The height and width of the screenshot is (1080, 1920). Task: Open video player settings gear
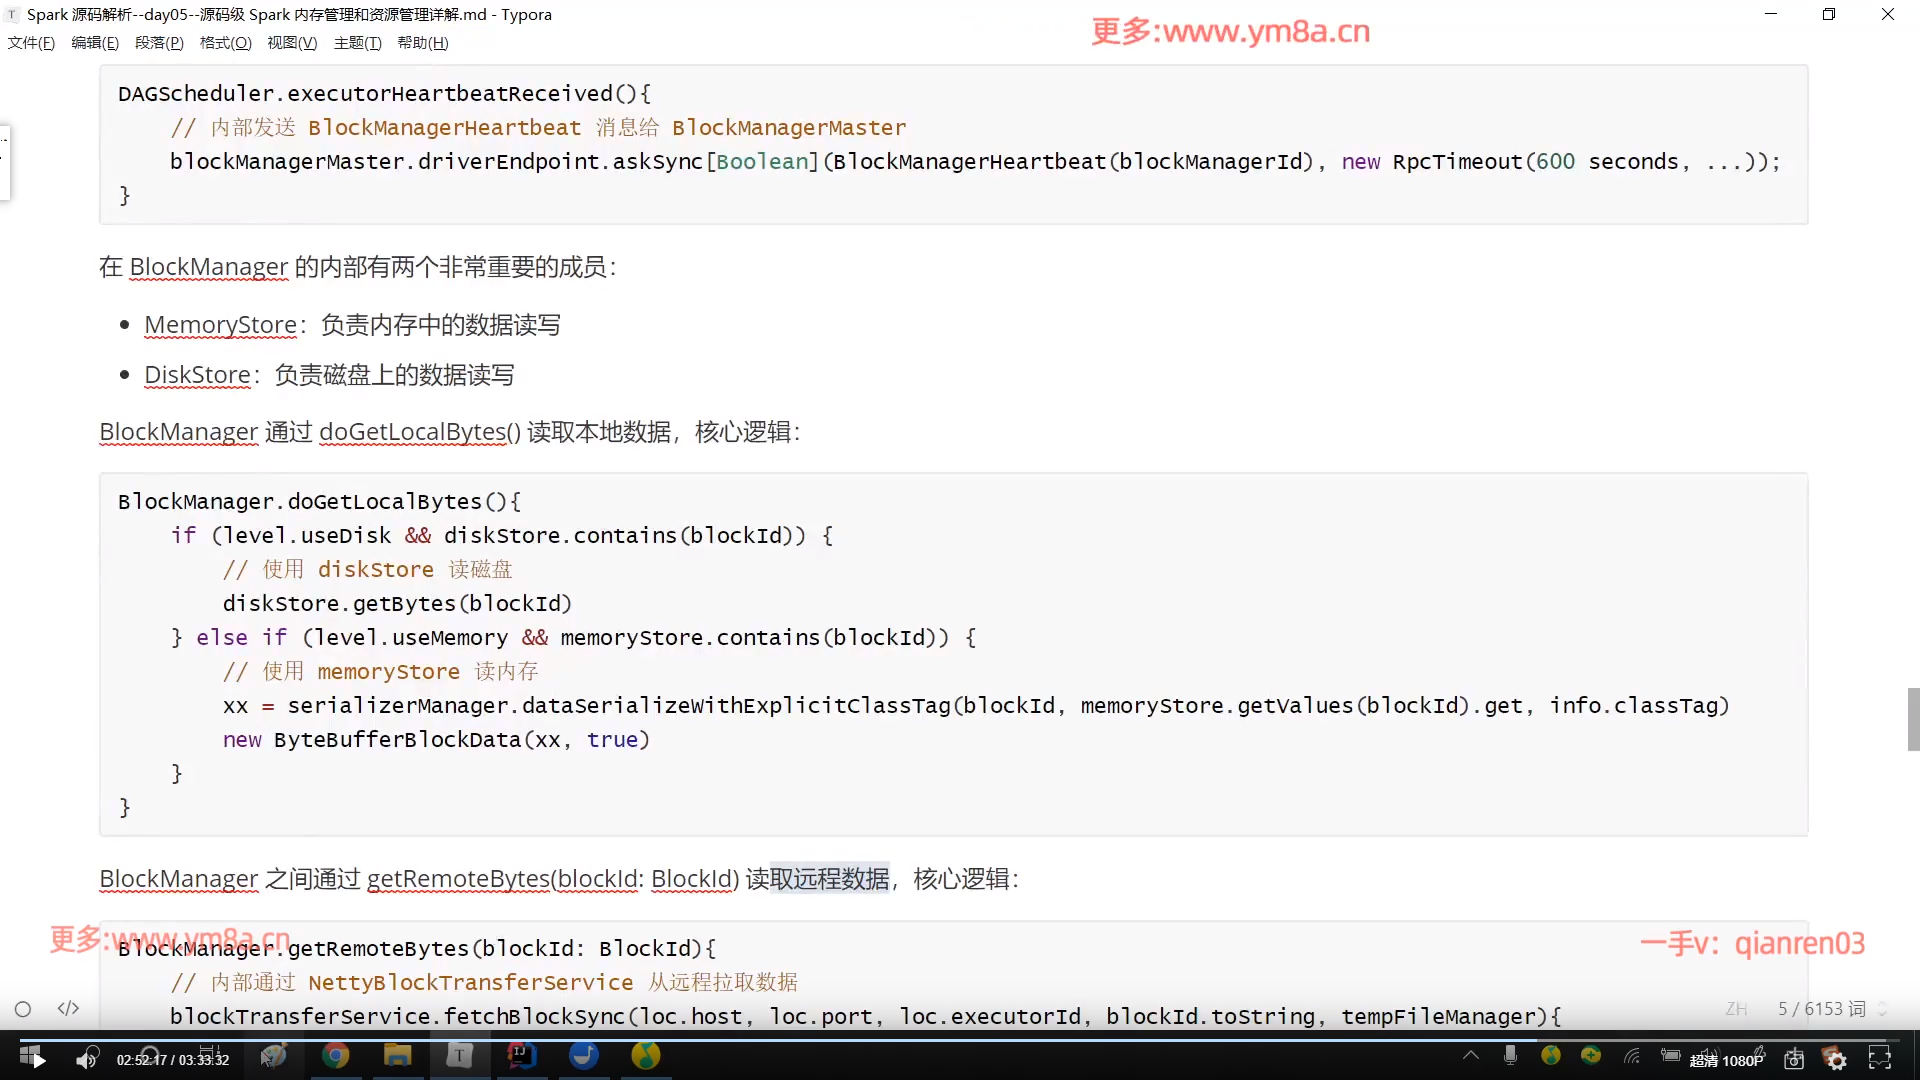coord(1836,1060)
